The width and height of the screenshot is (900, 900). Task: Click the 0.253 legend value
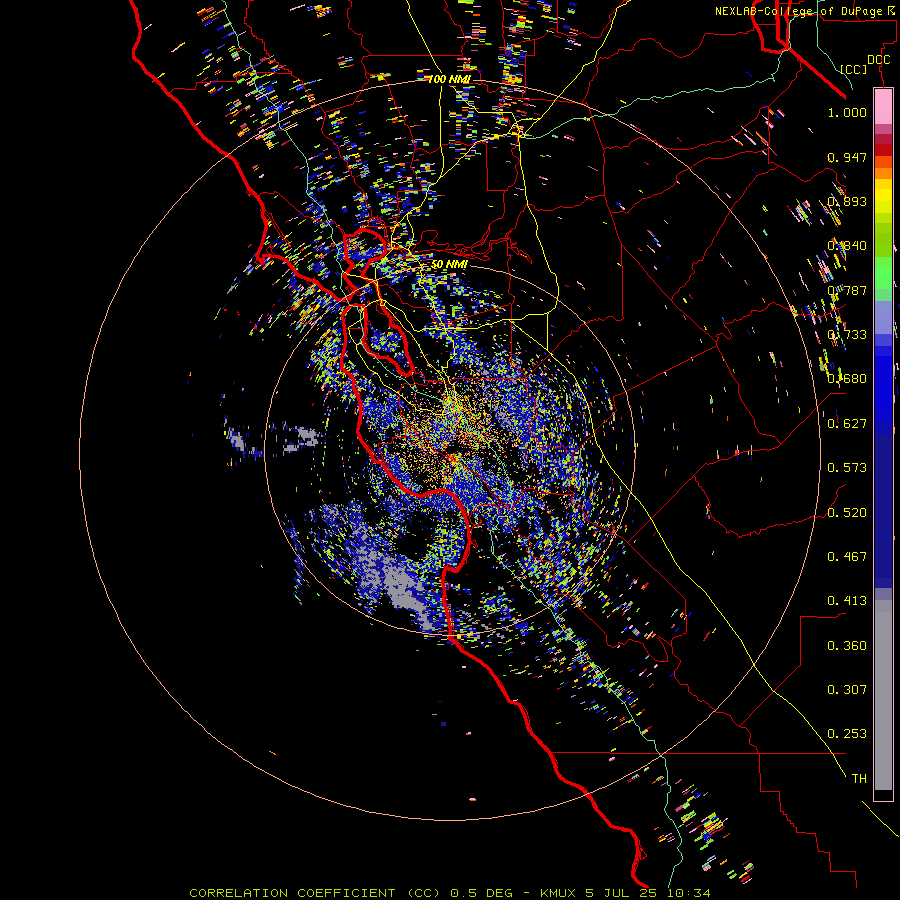click(847, 734)
